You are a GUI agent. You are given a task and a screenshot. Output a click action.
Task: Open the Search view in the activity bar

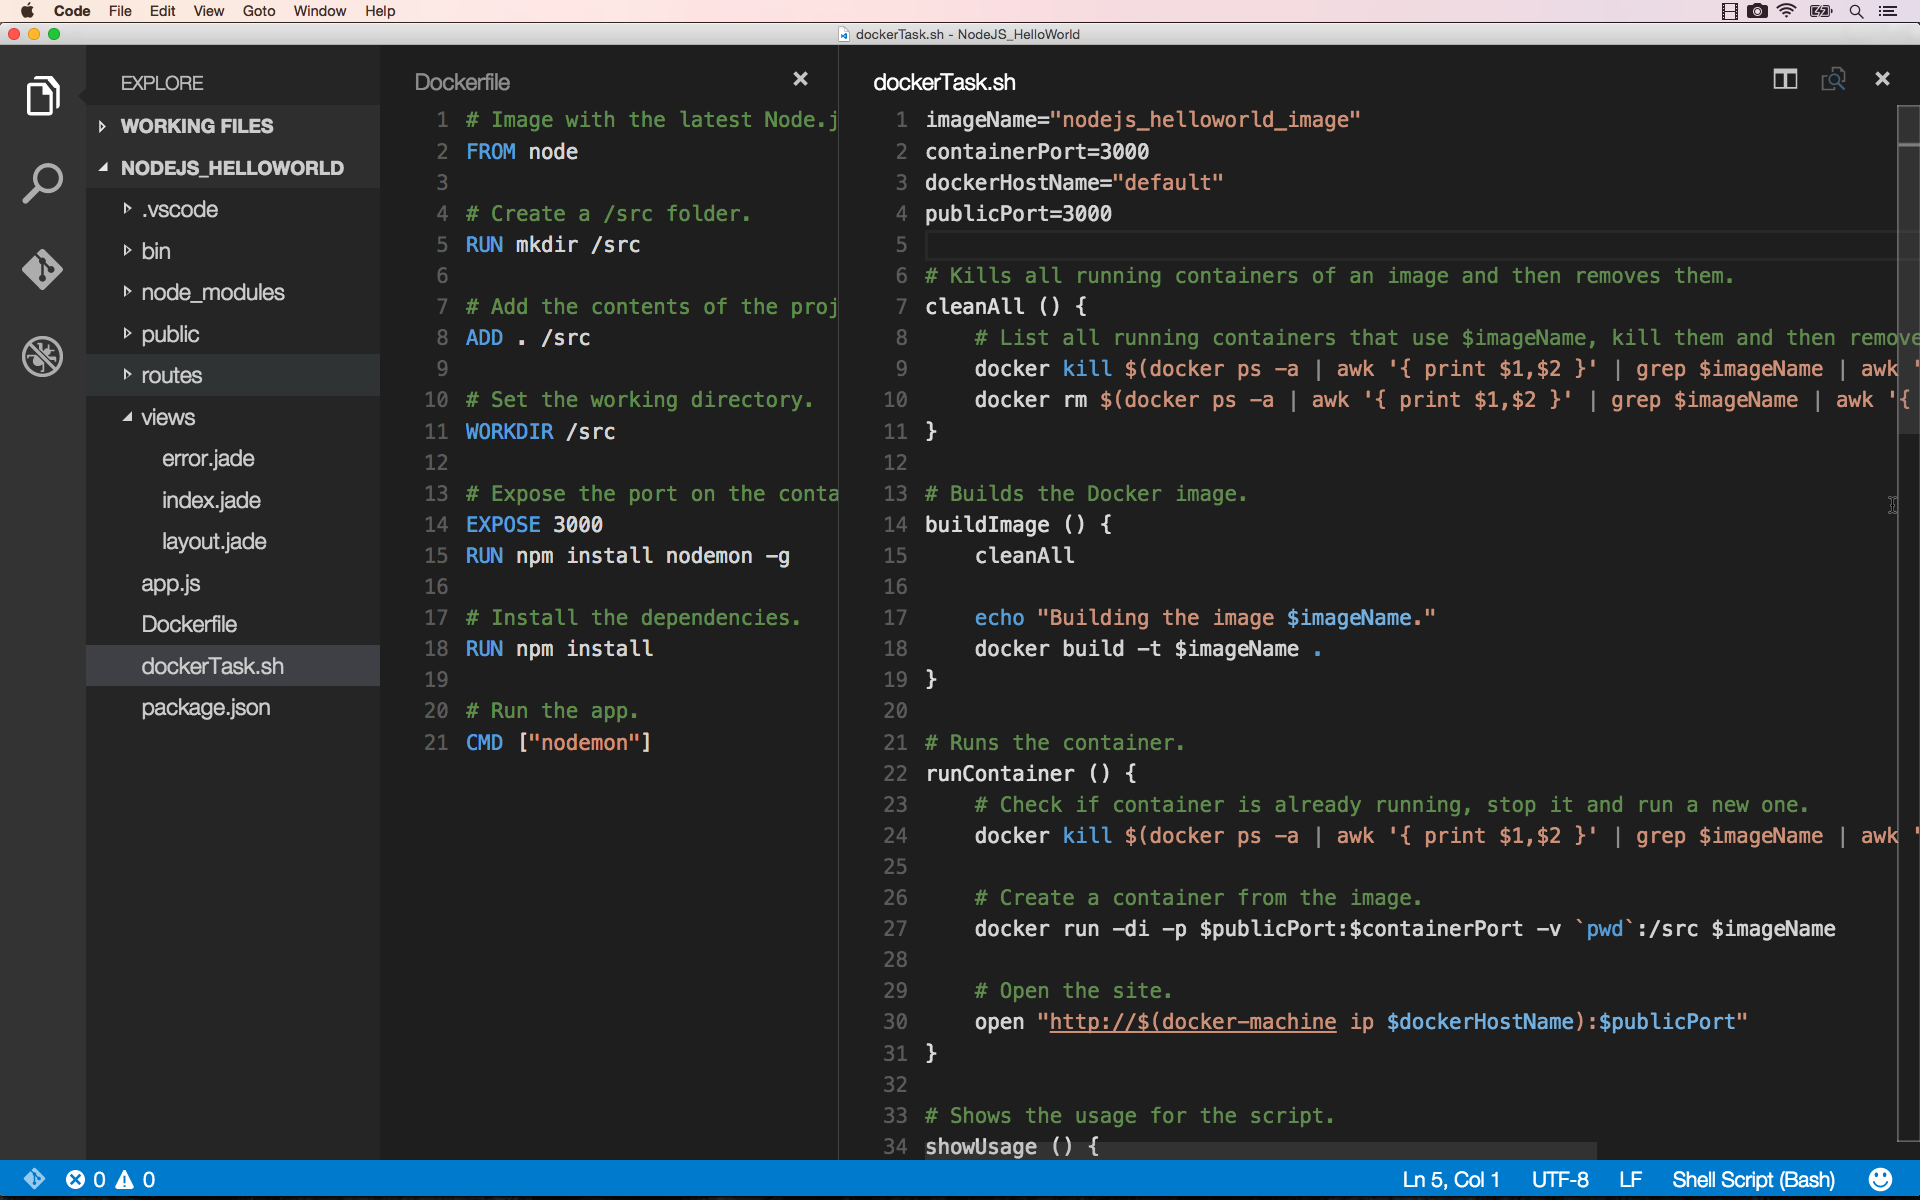click(42, 183)
